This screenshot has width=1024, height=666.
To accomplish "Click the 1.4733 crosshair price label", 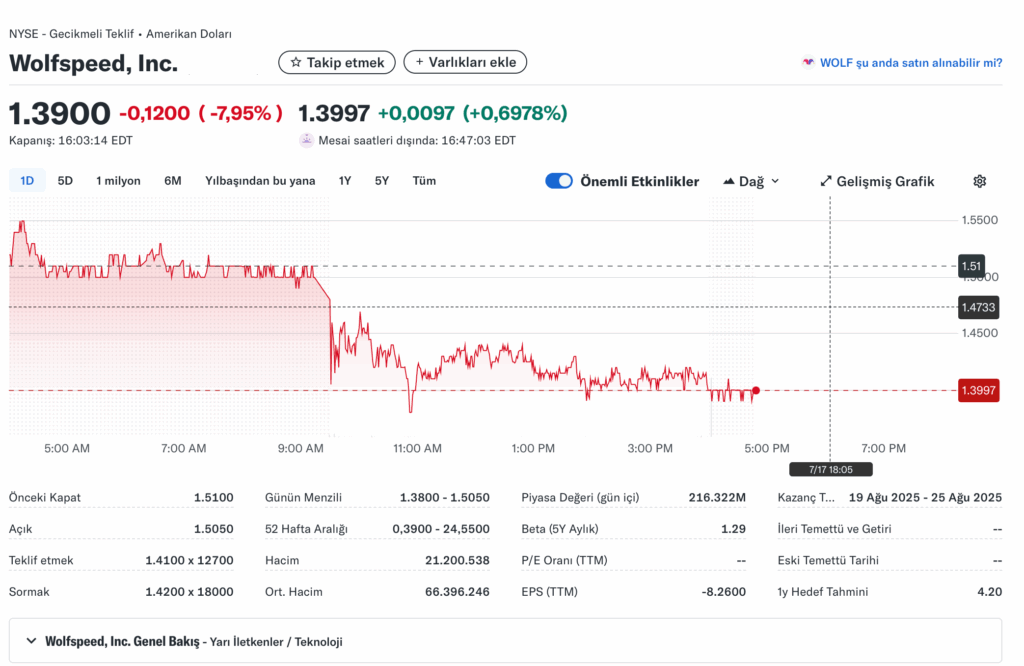I will pos(978,308).
